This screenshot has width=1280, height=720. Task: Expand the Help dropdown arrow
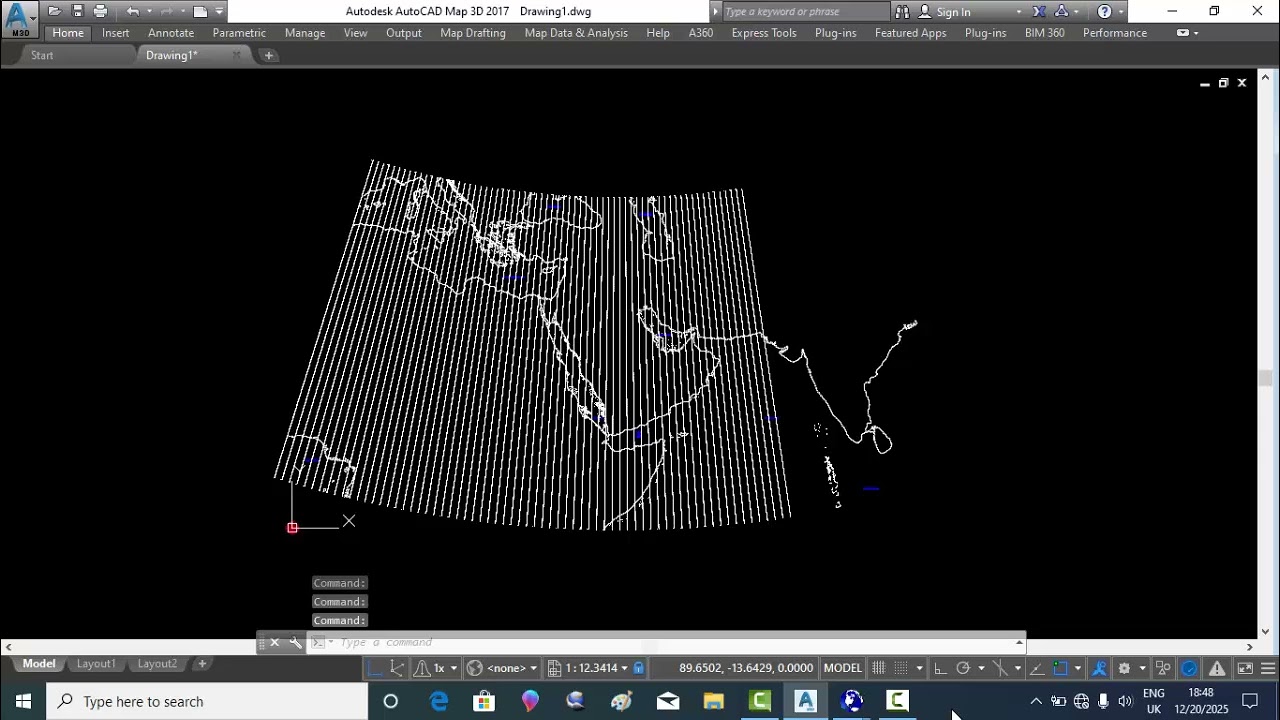coord(1120,12)
